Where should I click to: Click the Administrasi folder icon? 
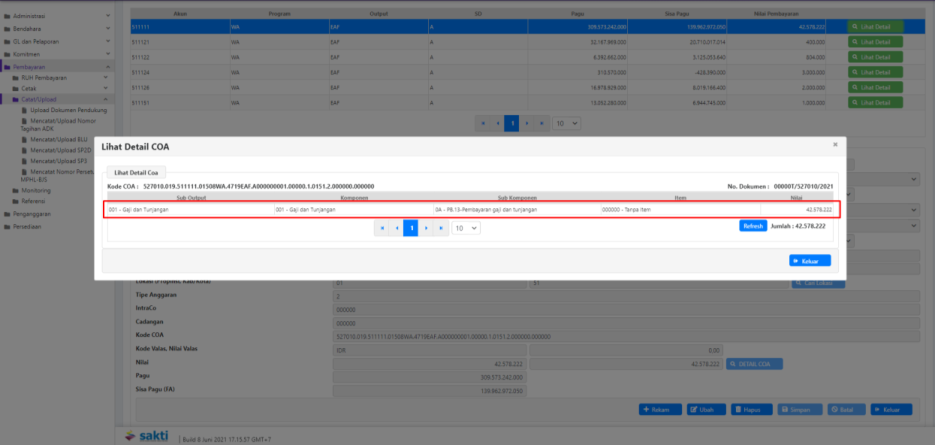coord(6,15)
